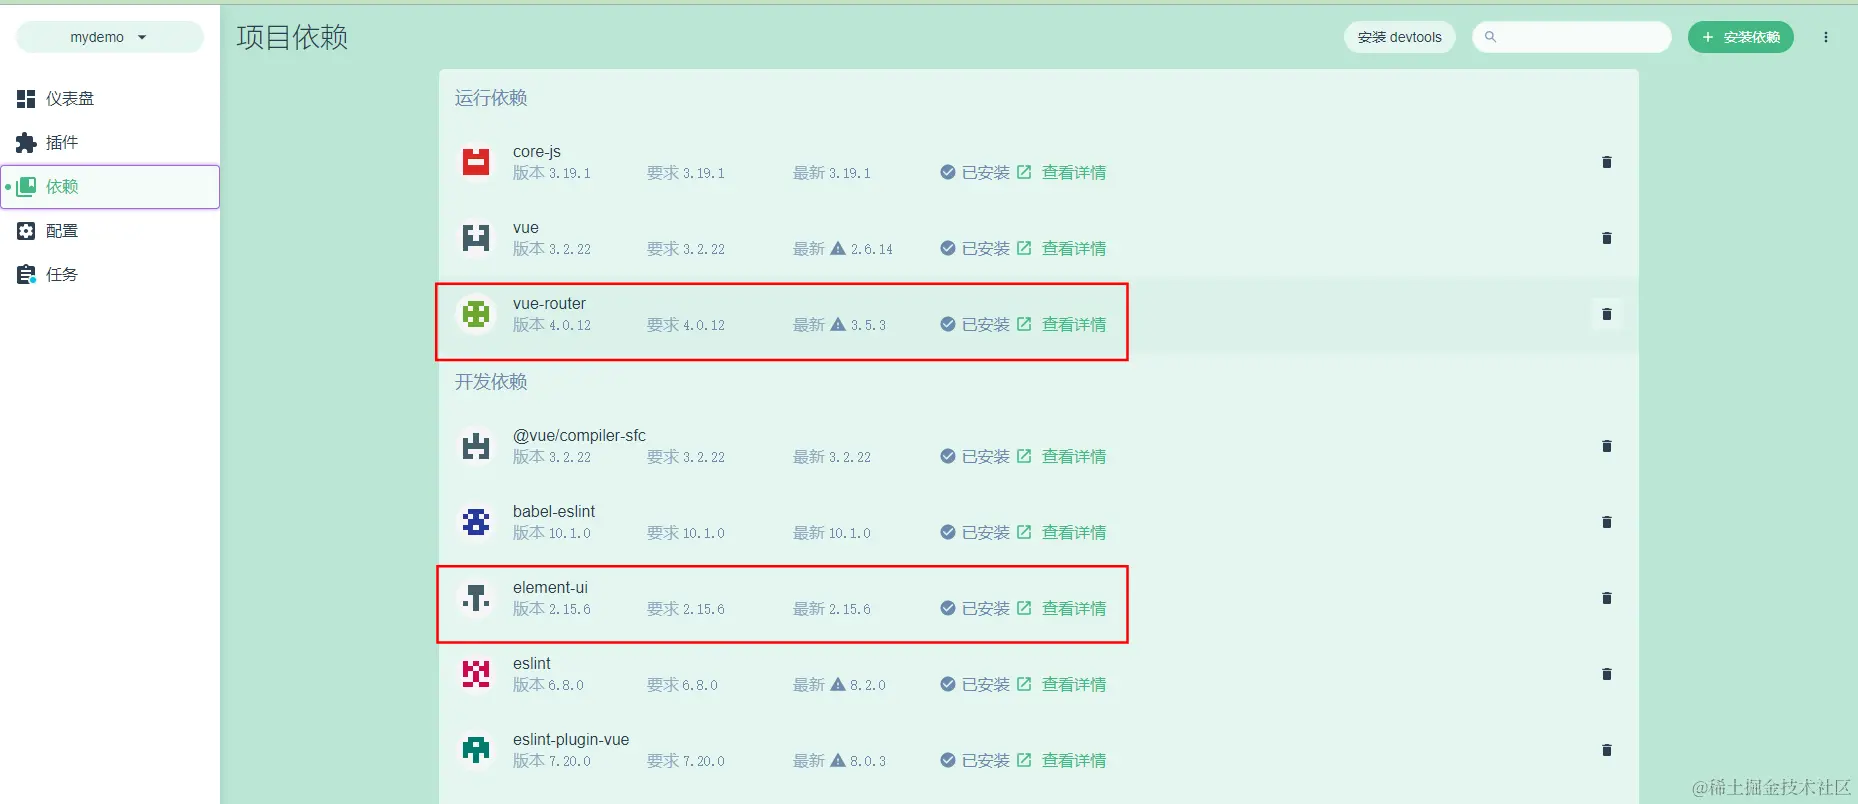Click the 运行依赖 section heading
The image size is (1858, 804).
pos(491,98)
